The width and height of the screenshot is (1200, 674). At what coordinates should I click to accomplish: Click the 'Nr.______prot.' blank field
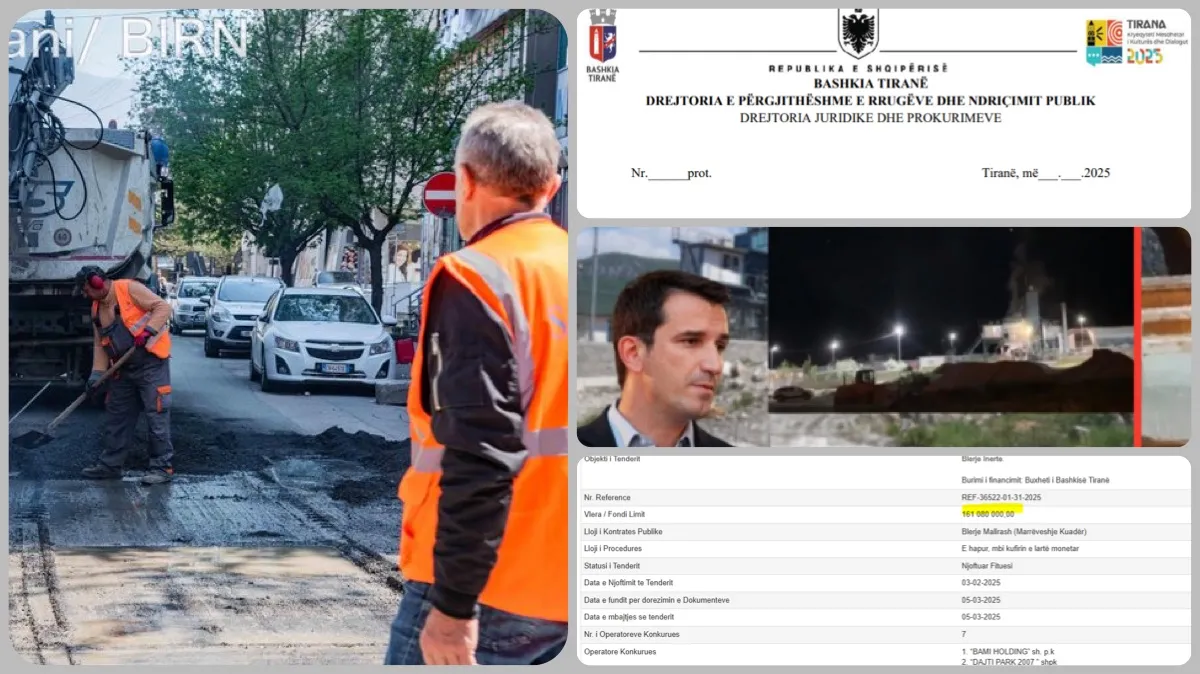tap(671, 173)
